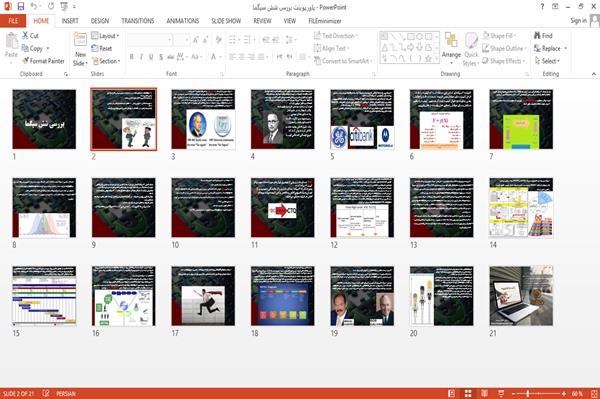600x399 pixels.
Task: Expand the Shape Fill dropdown
Action: tap(499, 36)
